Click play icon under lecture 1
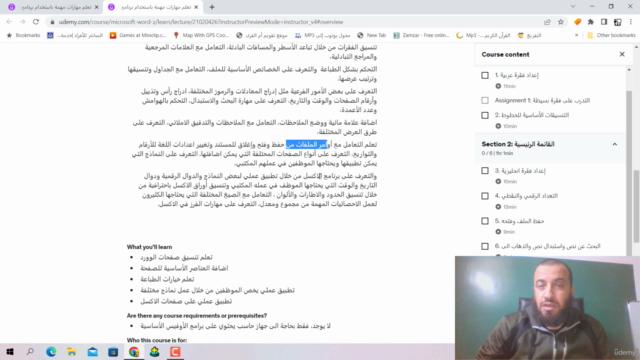 pos(498,86)
